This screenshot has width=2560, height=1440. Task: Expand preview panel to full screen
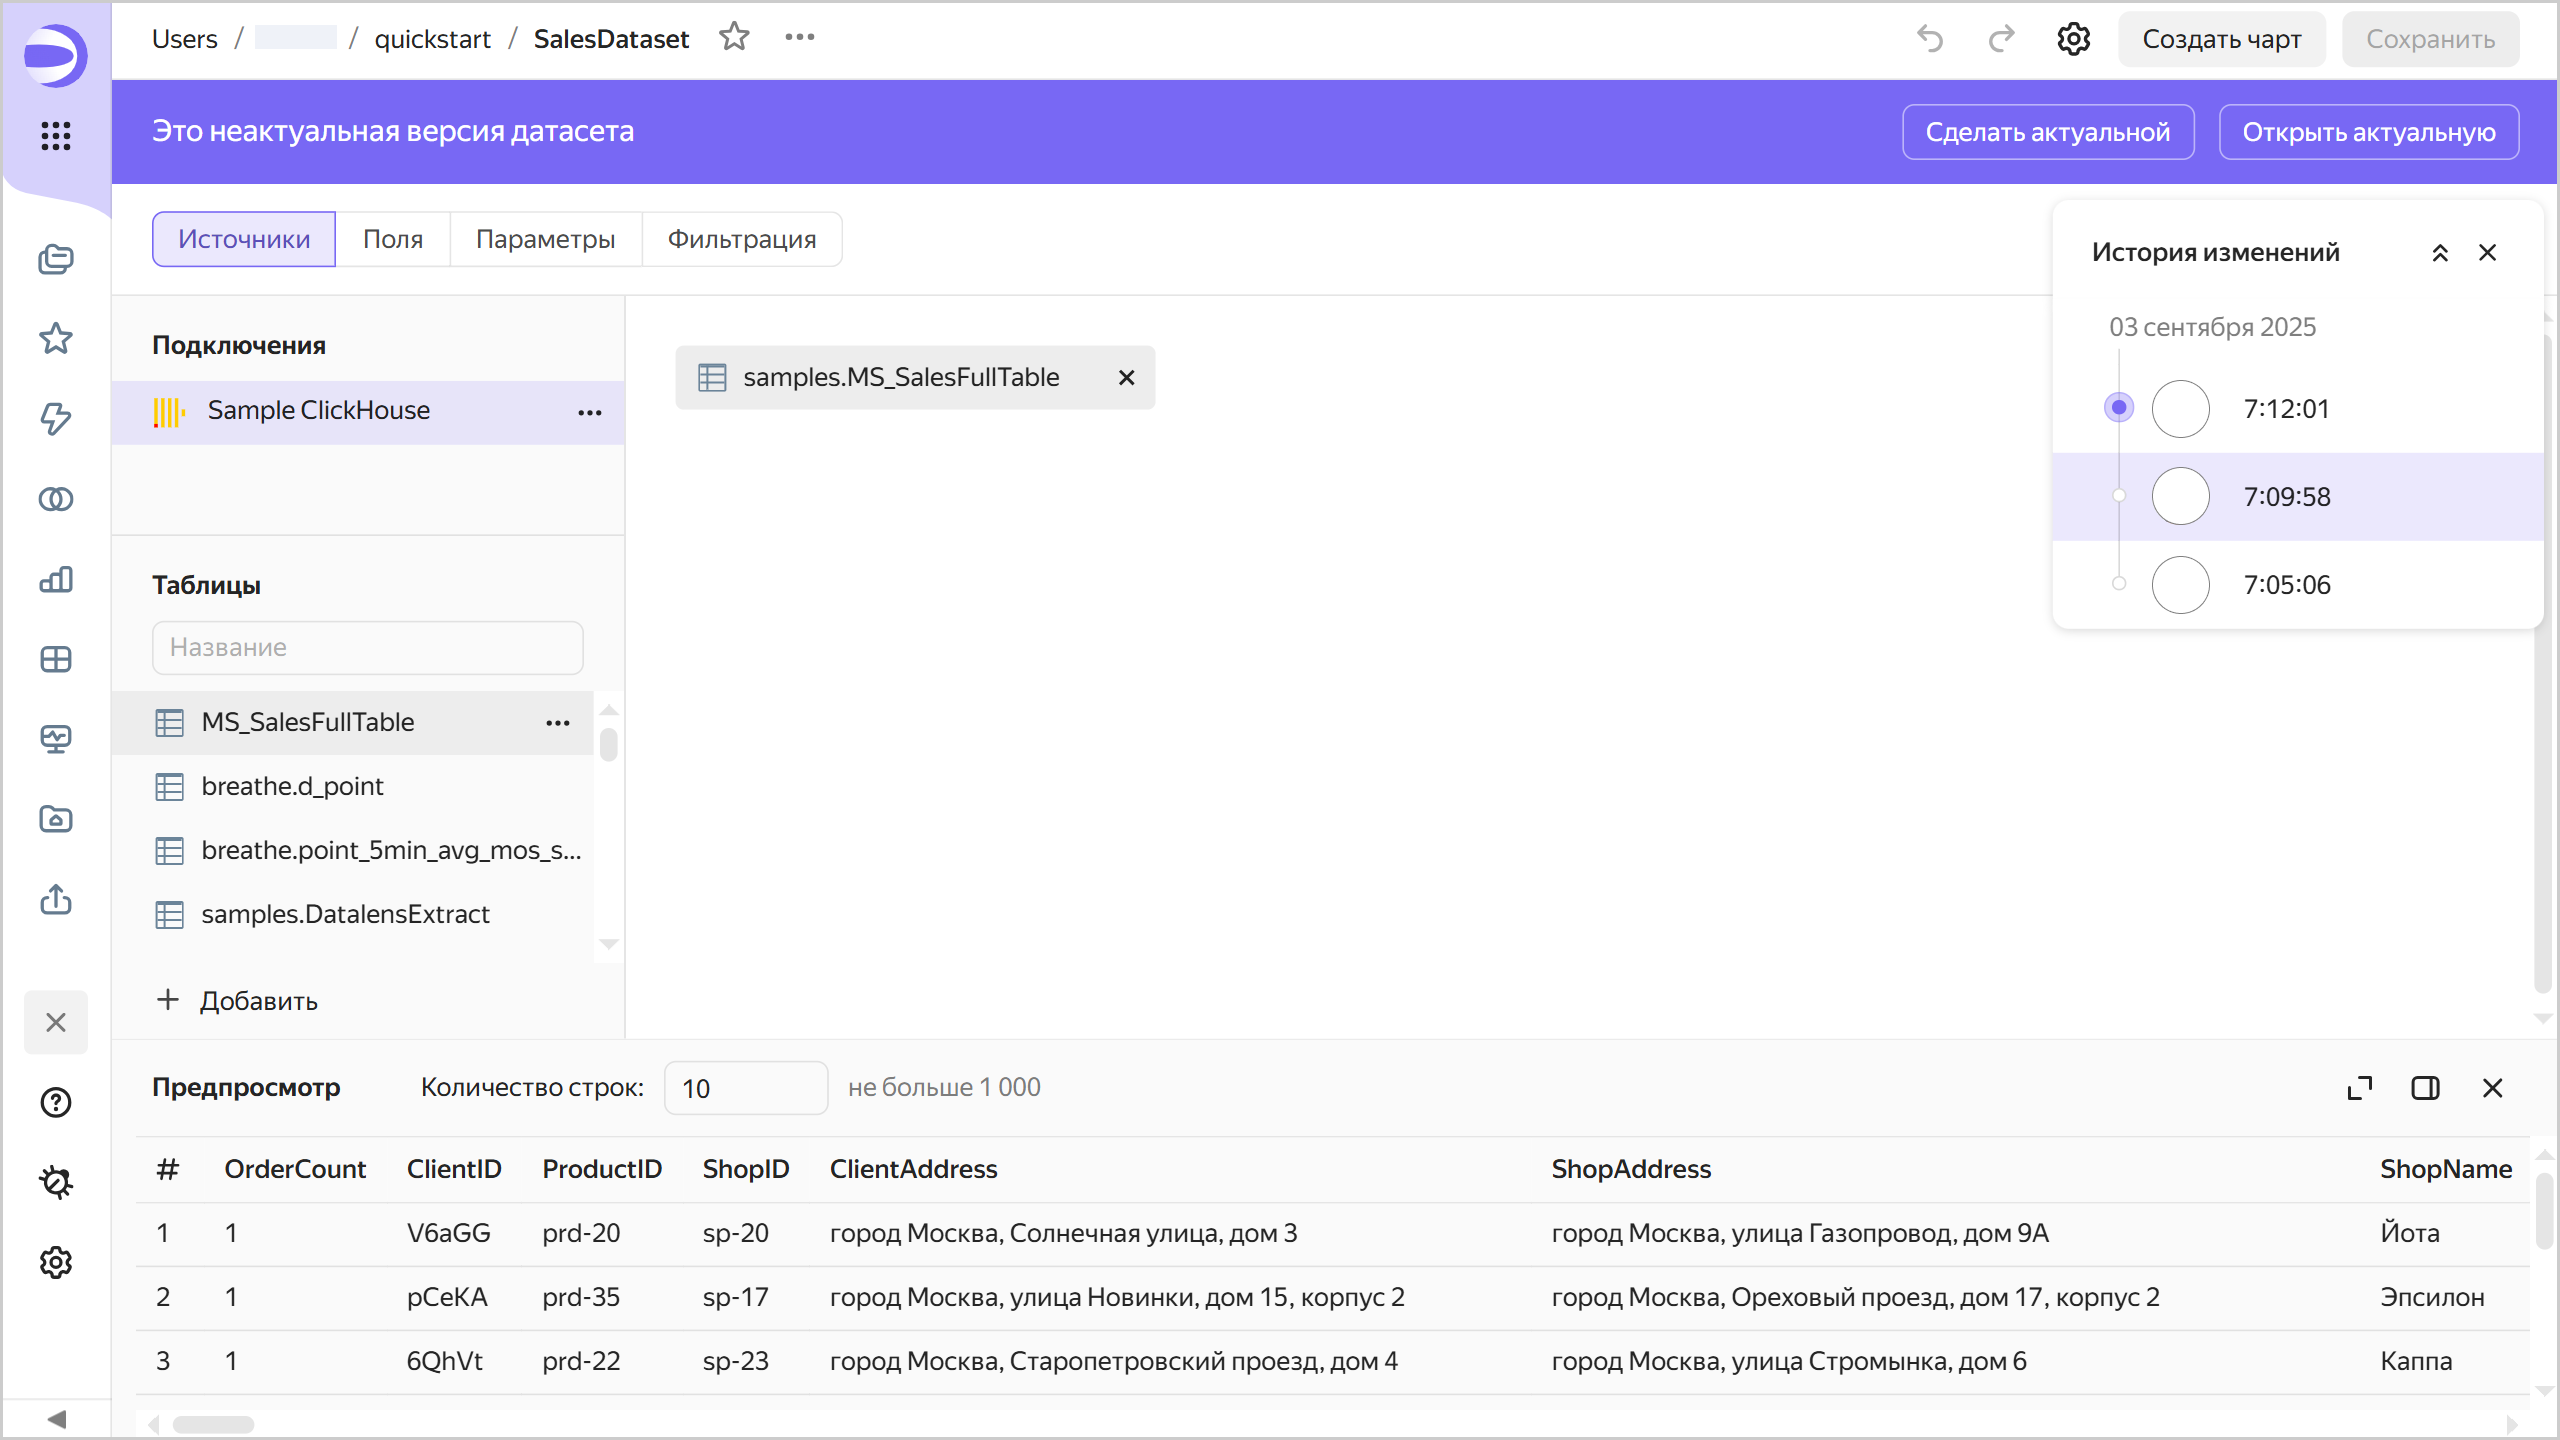[2359, 1088]
